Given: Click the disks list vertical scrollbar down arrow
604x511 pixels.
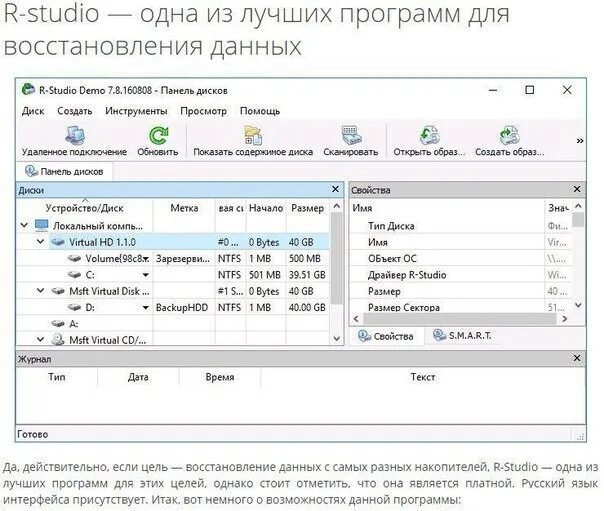Looking at the screenshot, I should tap(336, 339).
